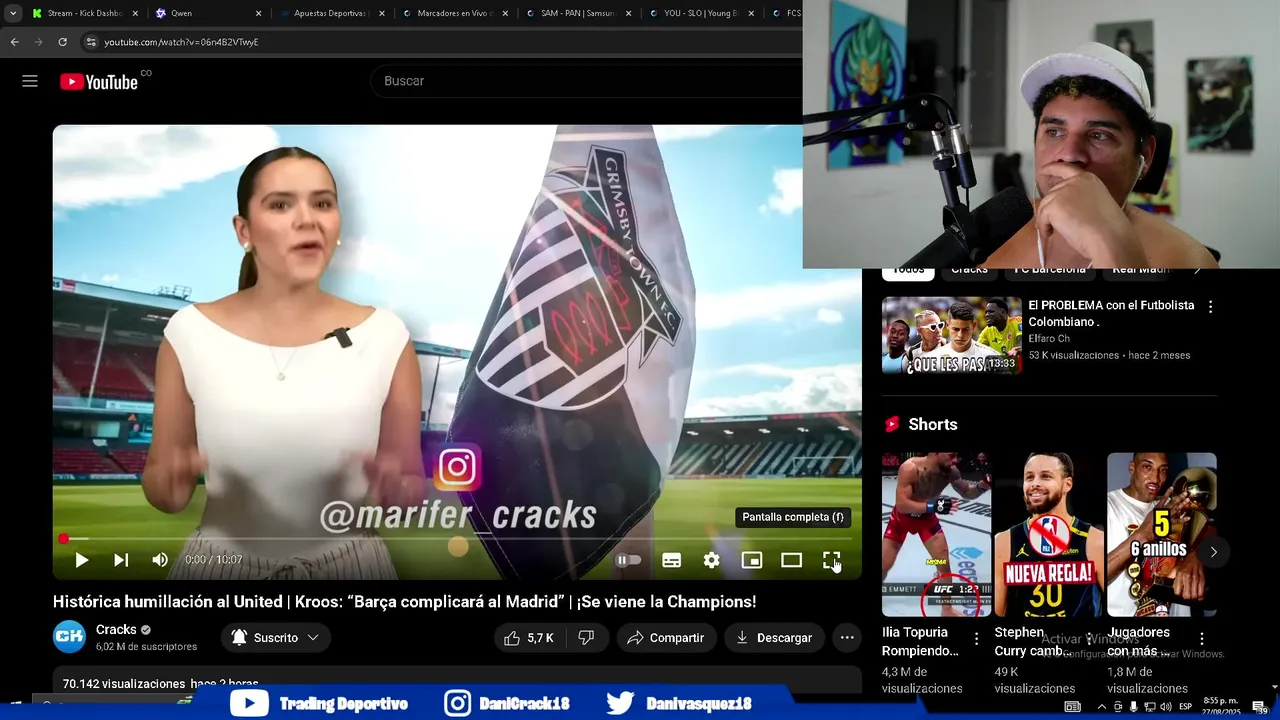Show hidden tray icons chevron
This screenshot has height=720, width=1280.
pyautogui.click(x=1101, y=707)
